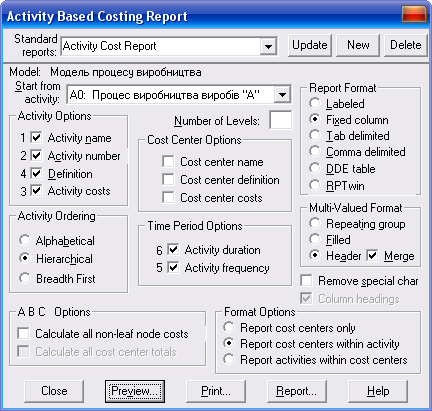This screenshot has width=432, height=411.
Task: Click the Number of Levels input field
Action: [281, 120]
